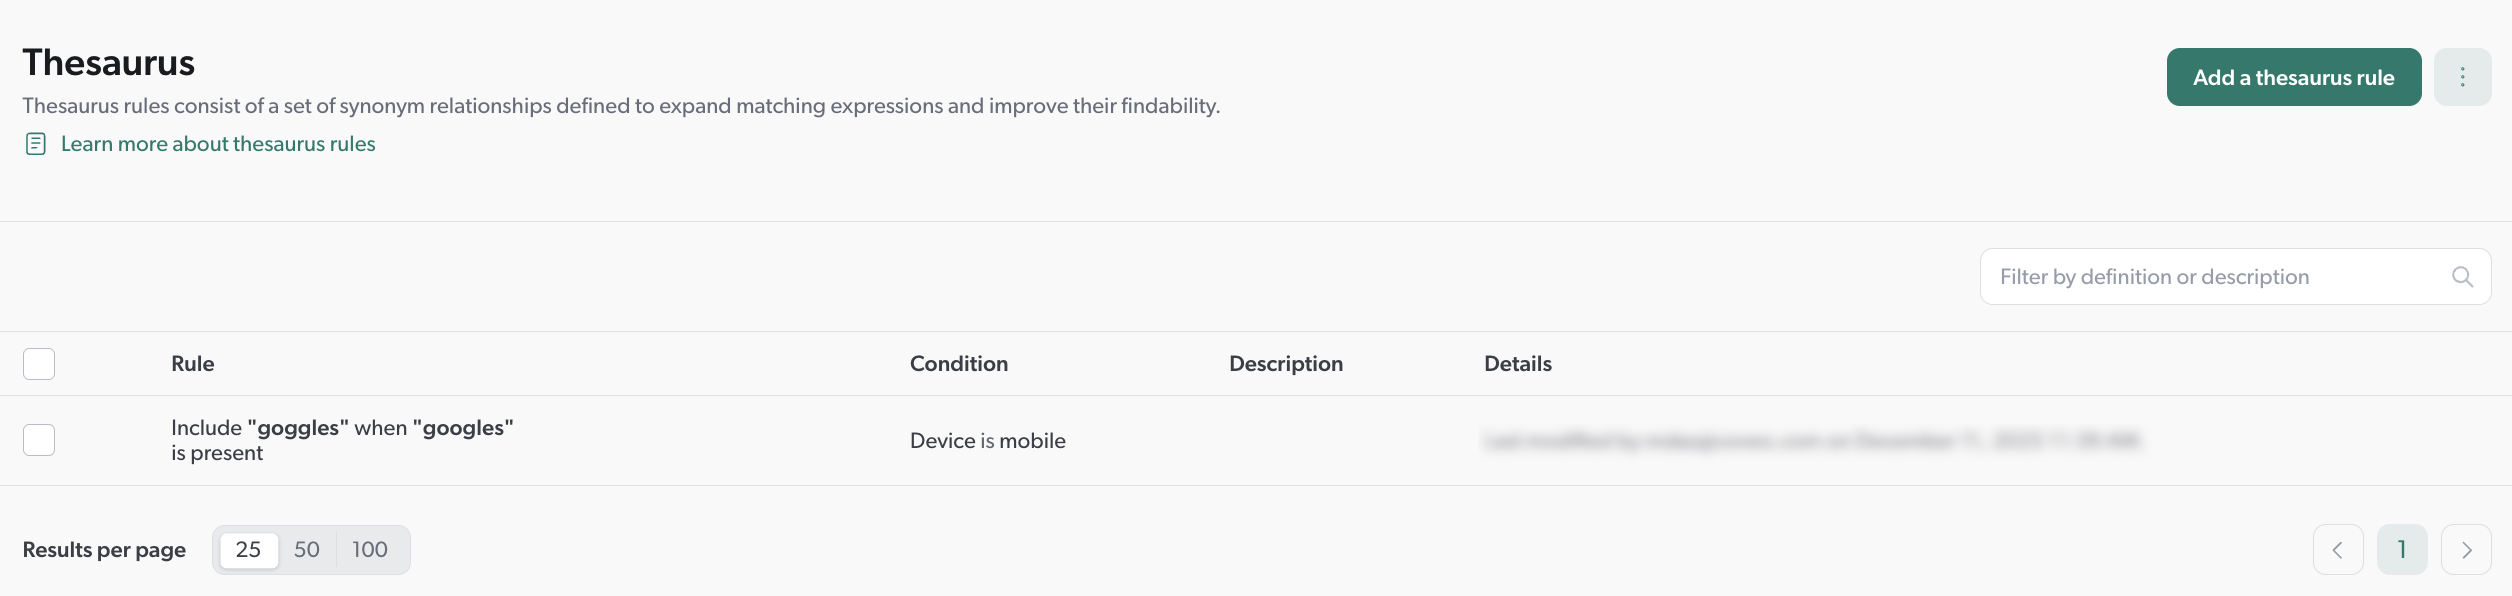Click the document icon beside Learn more link
2512x596 pixels.
coord(36,143)
